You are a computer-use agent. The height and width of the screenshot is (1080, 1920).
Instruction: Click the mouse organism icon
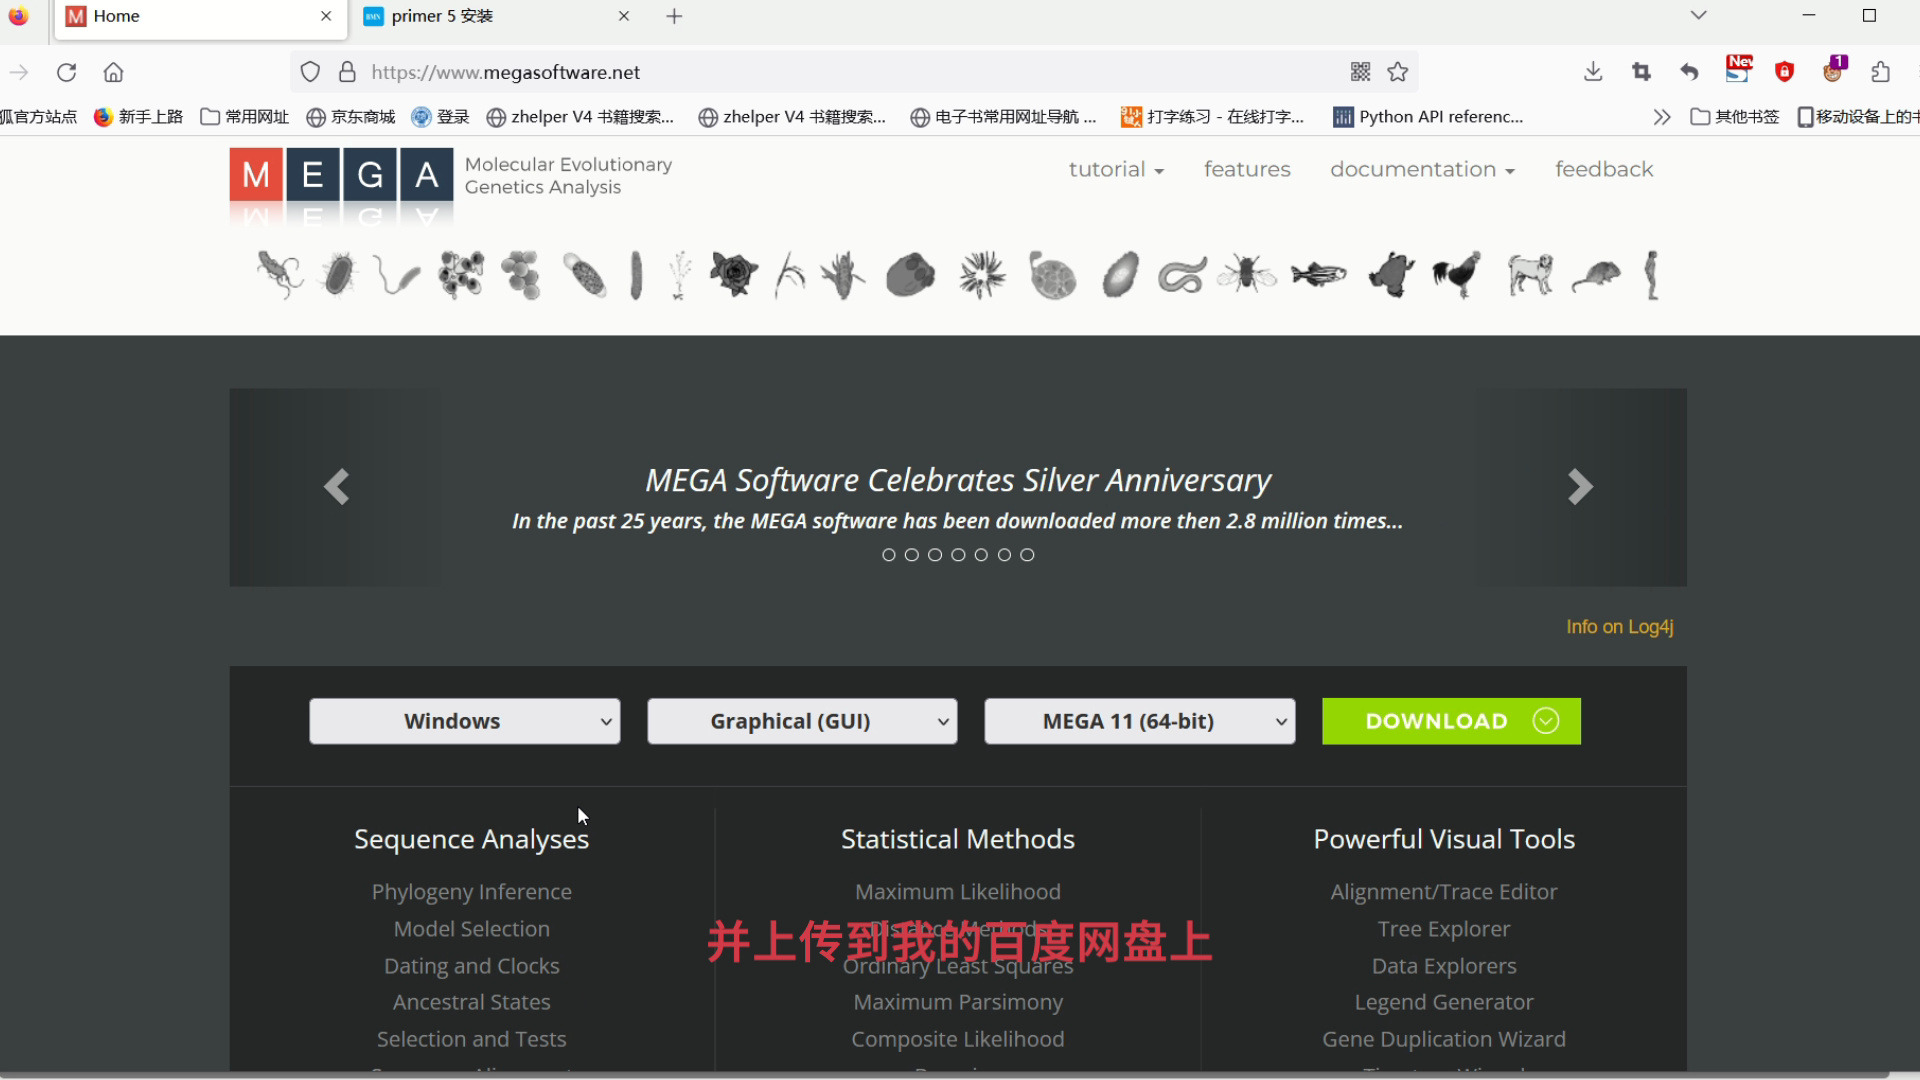coord(1596,275)
